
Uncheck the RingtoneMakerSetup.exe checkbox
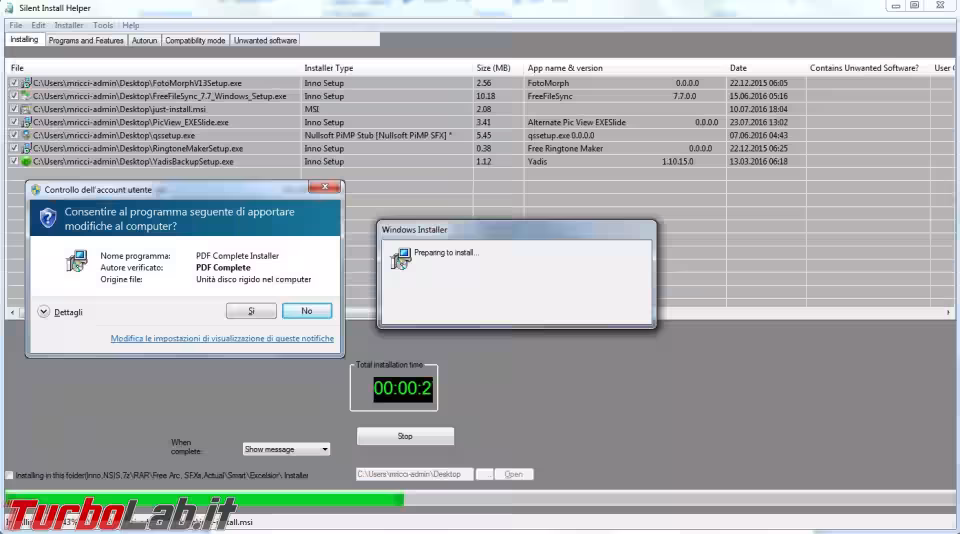[x=13, y=148]
